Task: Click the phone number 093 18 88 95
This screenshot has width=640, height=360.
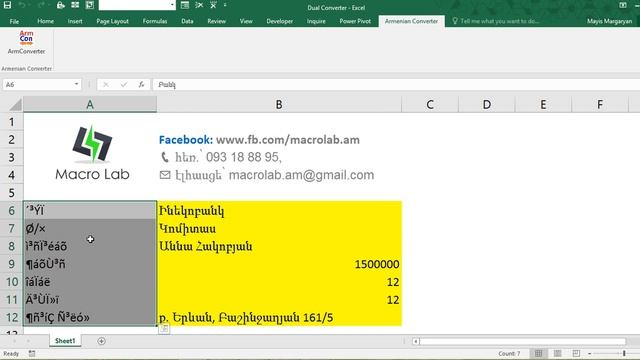Action: tap(244, 157)
